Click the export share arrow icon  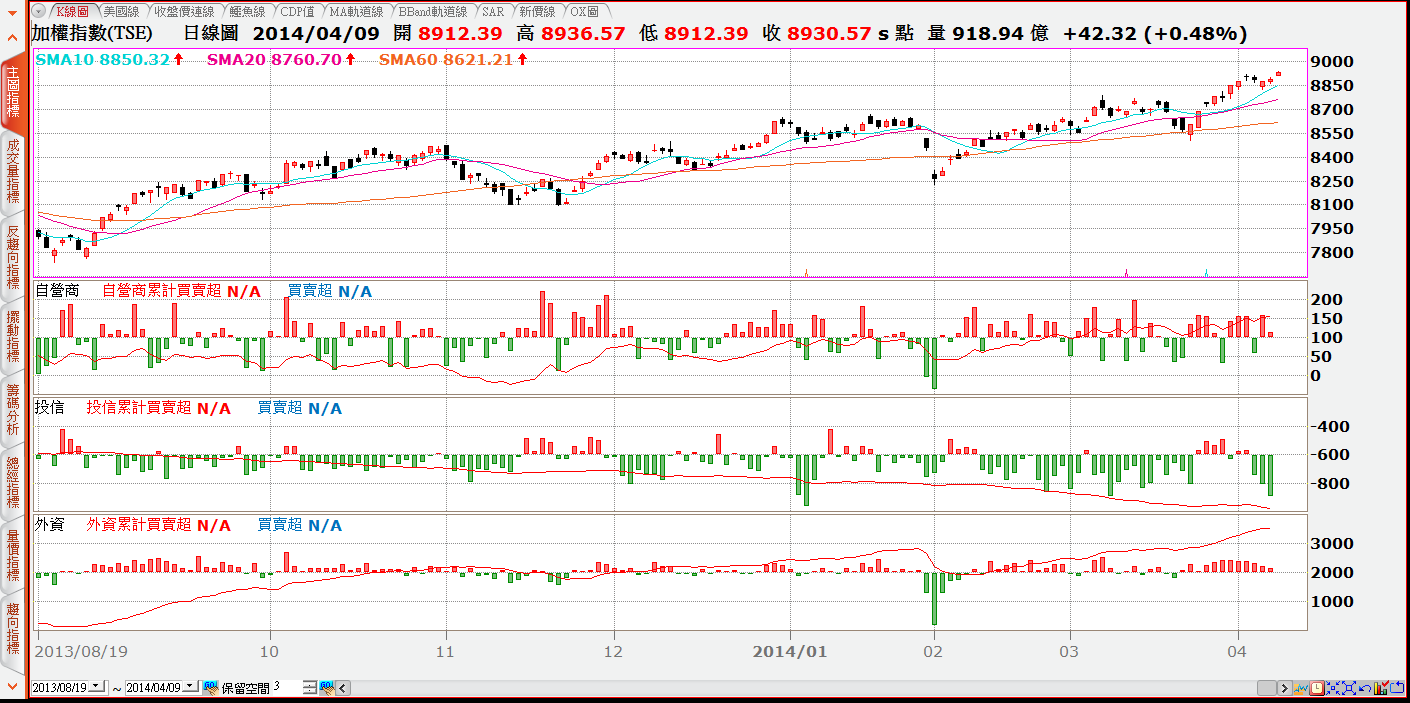1397,688
